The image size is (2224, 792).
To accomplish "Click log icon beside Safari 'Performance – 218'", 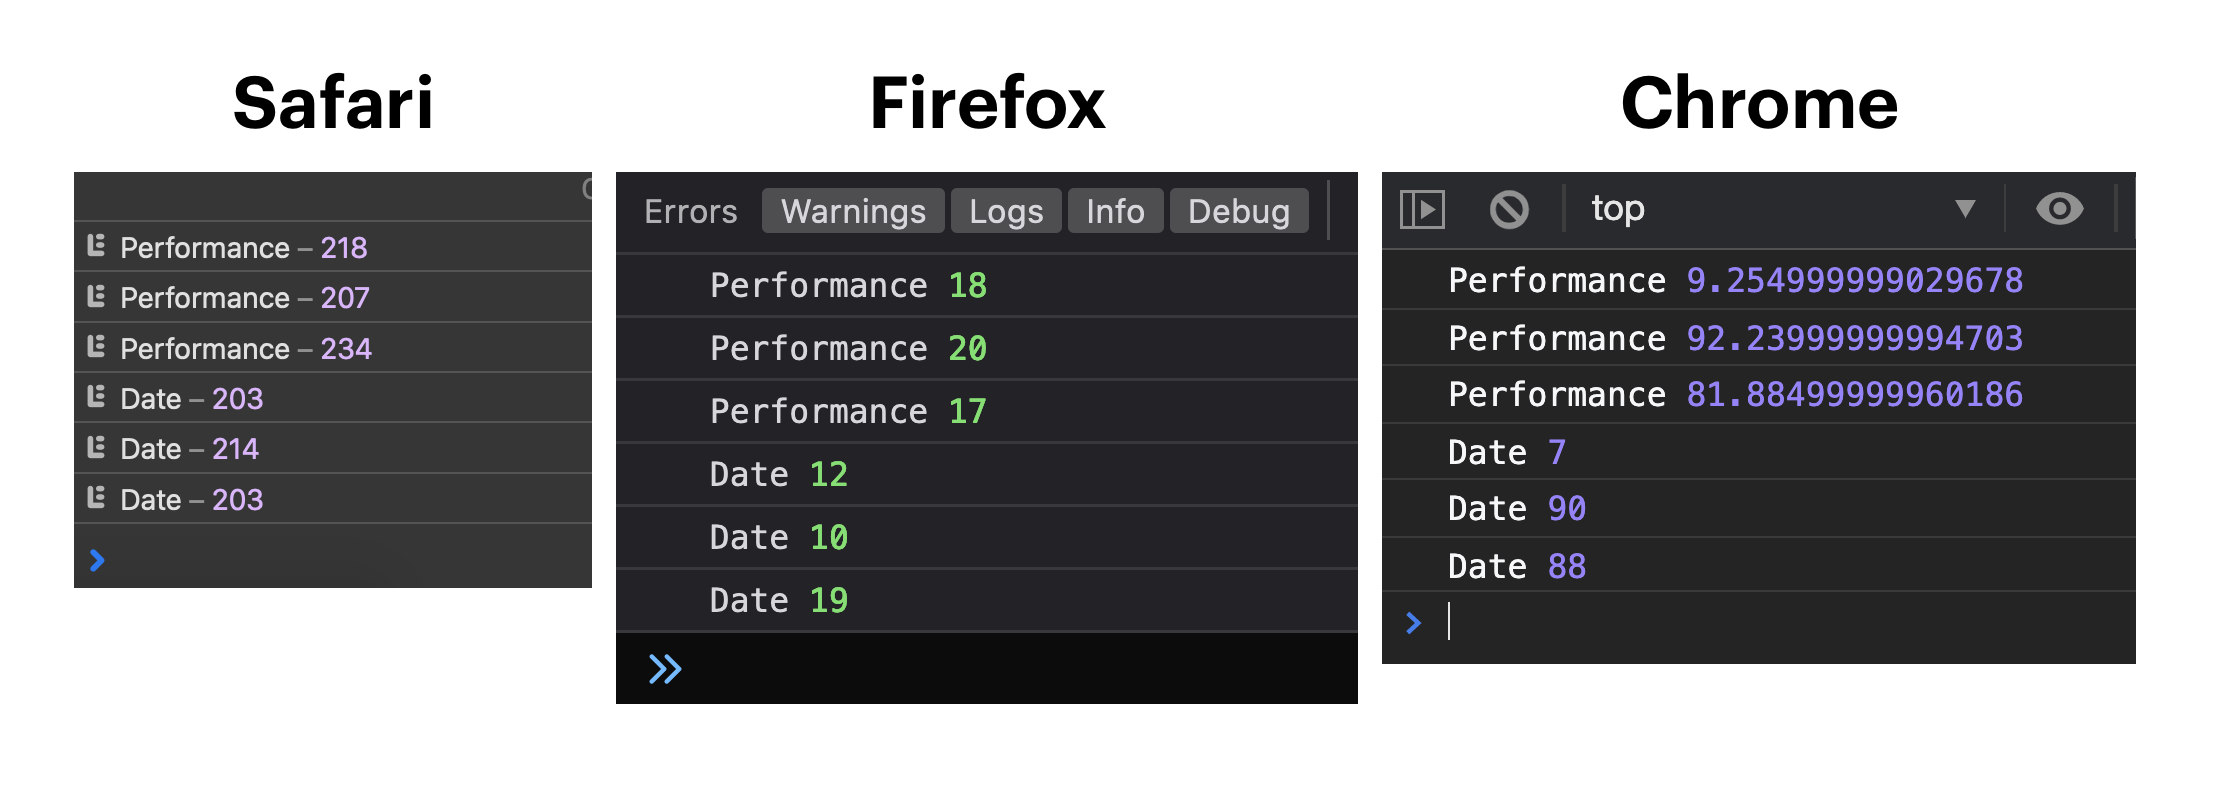I will point(96,246).
